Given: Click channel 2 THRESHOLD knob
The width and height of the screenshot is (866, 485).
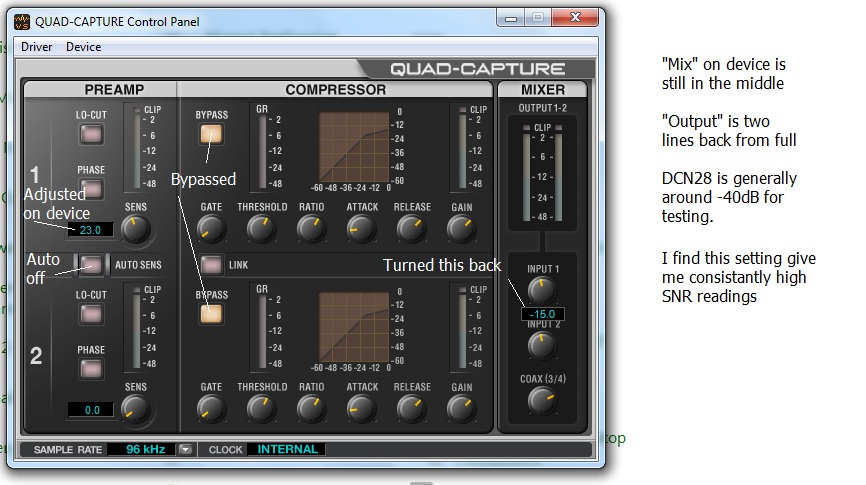Looking at the screenshot, I should click(261, 409).
